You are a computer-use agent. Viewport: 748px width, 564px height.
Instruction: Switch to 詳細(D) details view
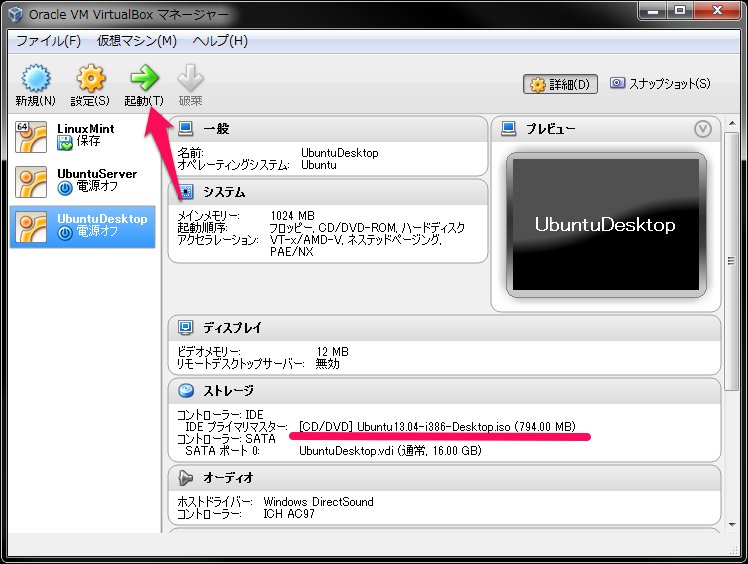tap(560, 84)
